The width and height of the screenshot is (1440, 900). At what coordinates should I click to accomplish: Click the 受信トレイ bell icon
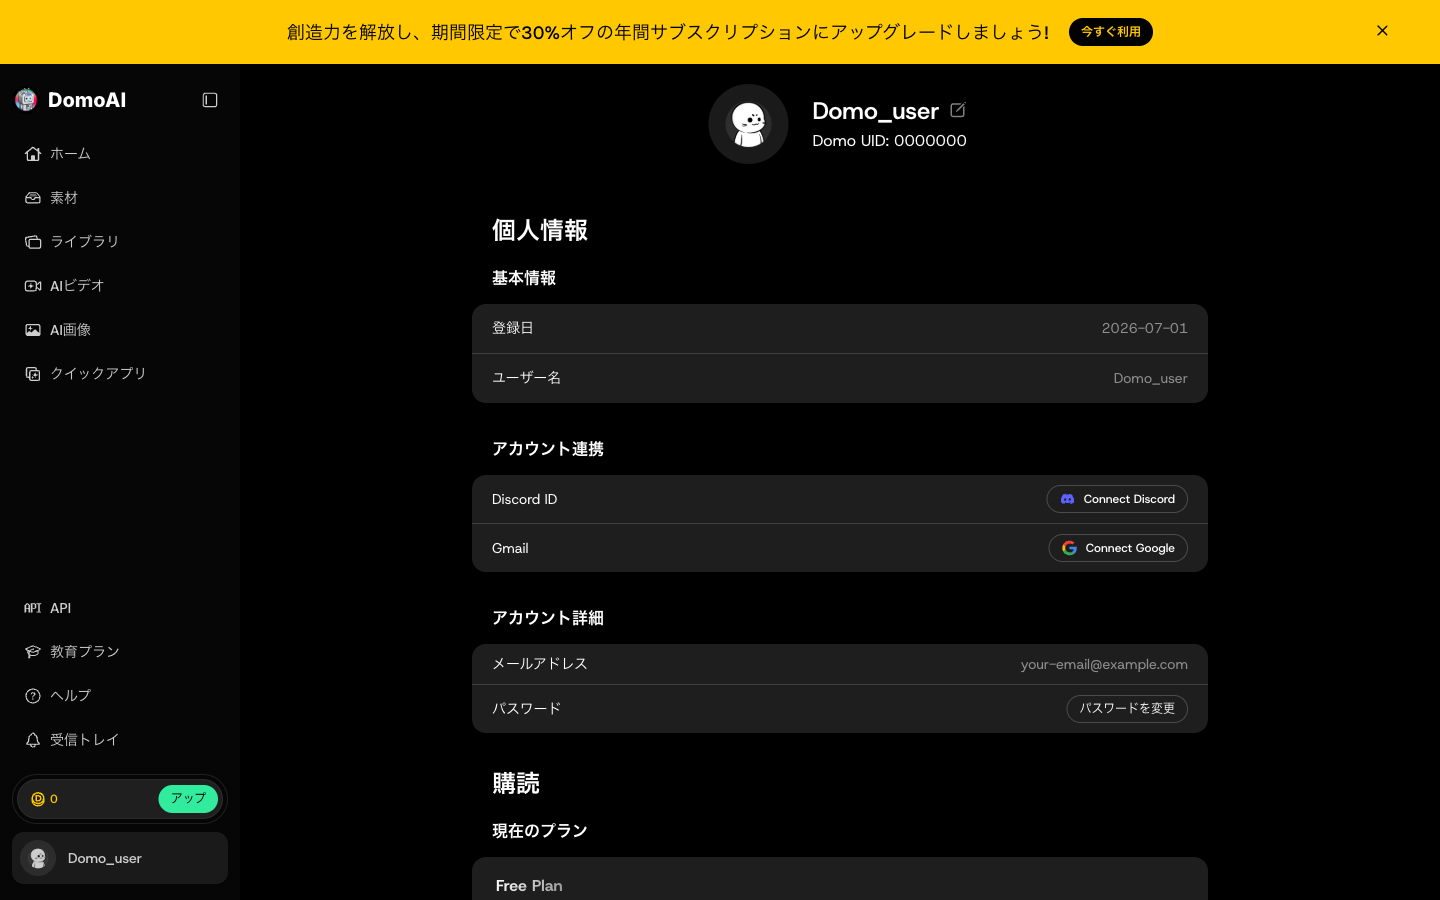tap(33, 740)
